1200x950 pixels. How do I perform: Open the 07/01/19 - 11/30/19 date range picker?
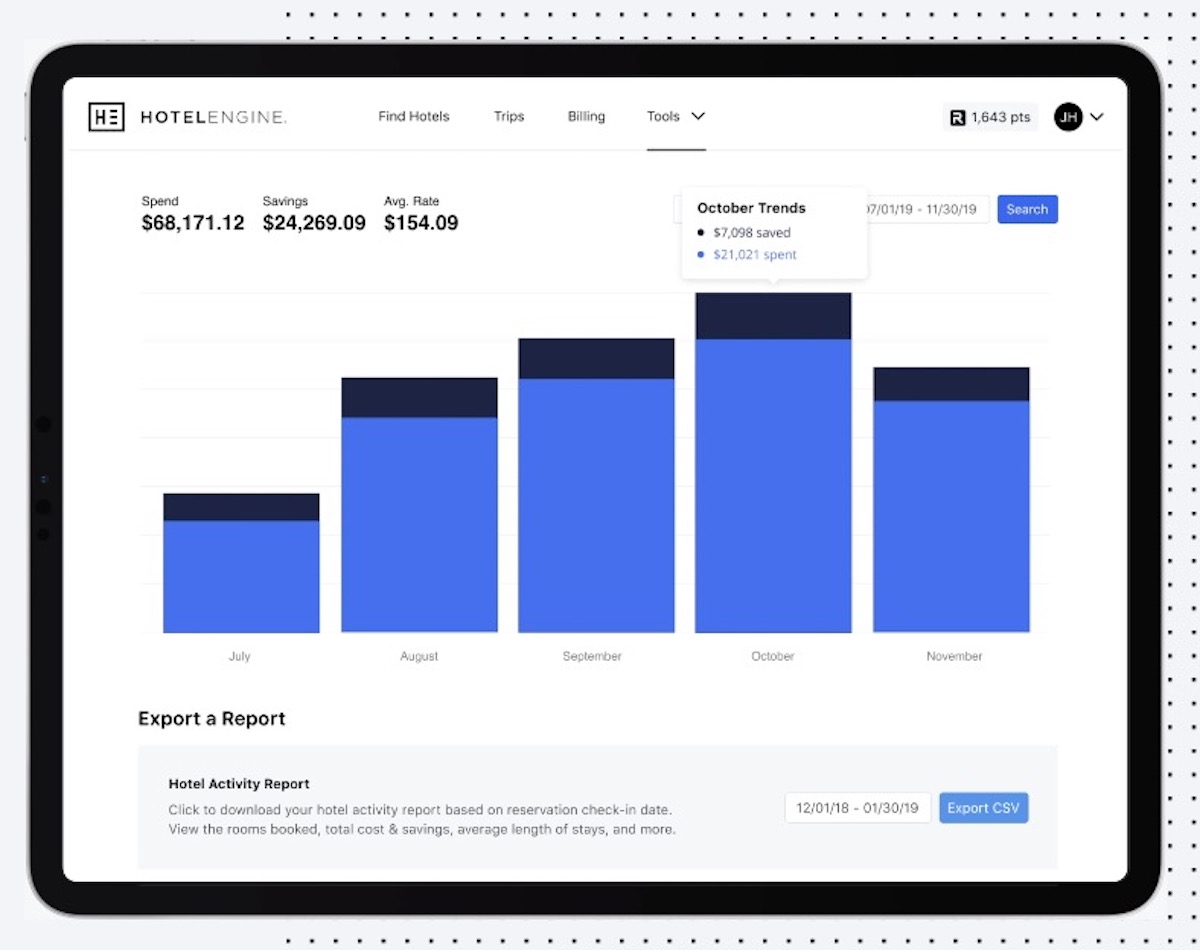(920, 209)
